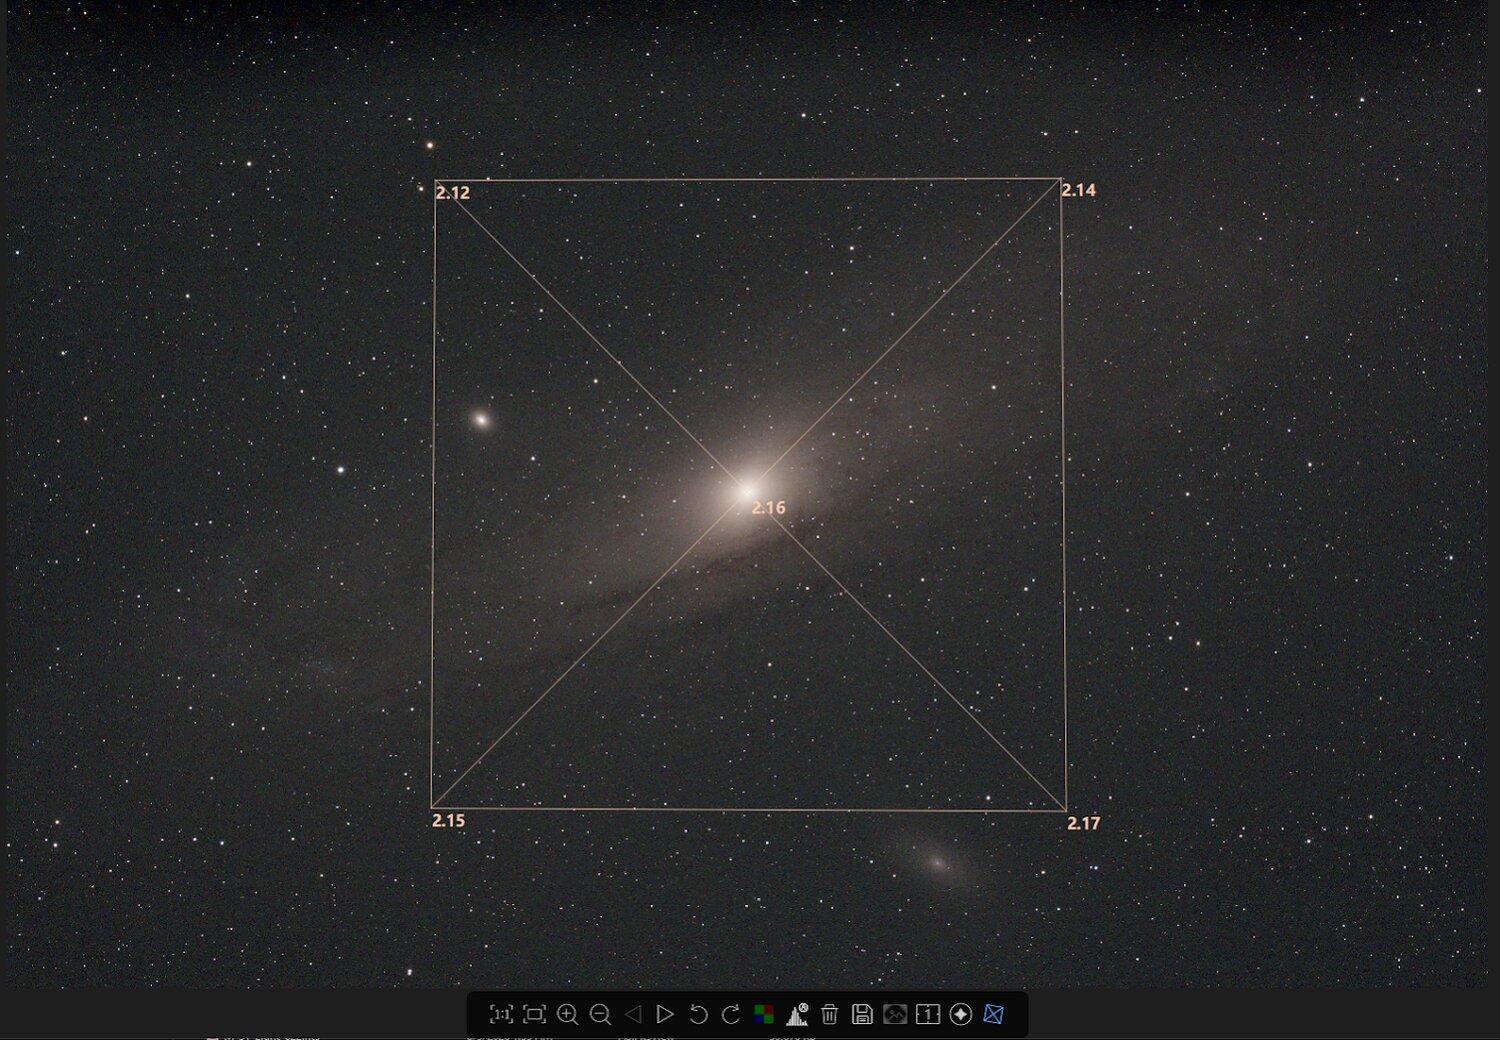Viewport: 1500px width, 1040px height.
Task: Click the dimmed picture icon in the toolbar
Action: (x=895, y=1014)
